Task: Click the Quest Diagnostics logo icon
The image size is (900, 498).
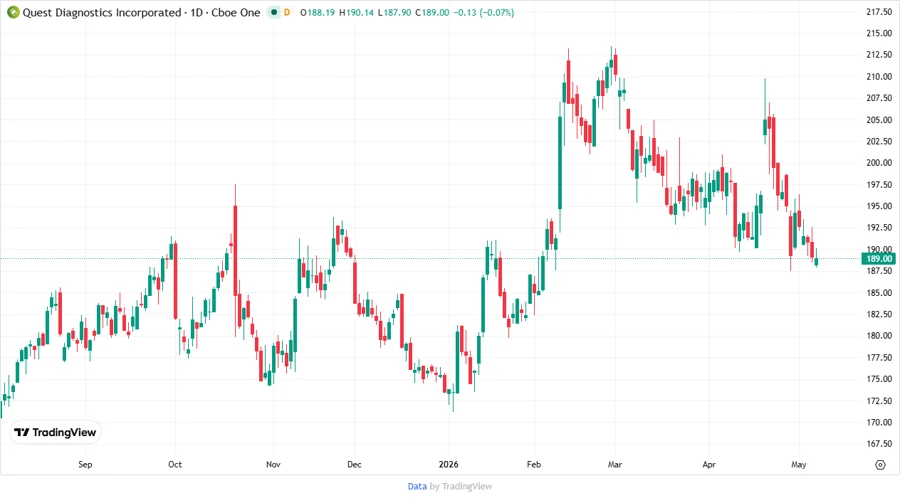Action: coord(13,12)
